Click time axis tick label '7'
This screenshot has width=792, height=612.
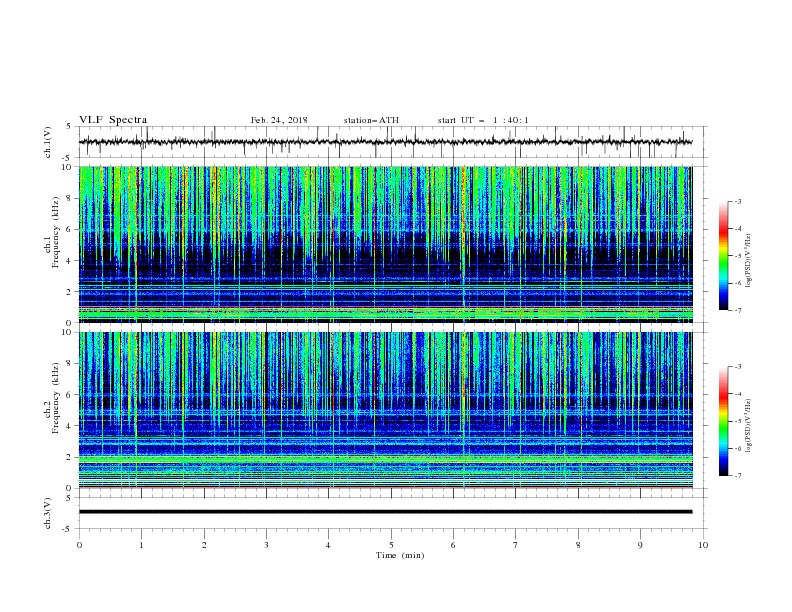[516, 545]
